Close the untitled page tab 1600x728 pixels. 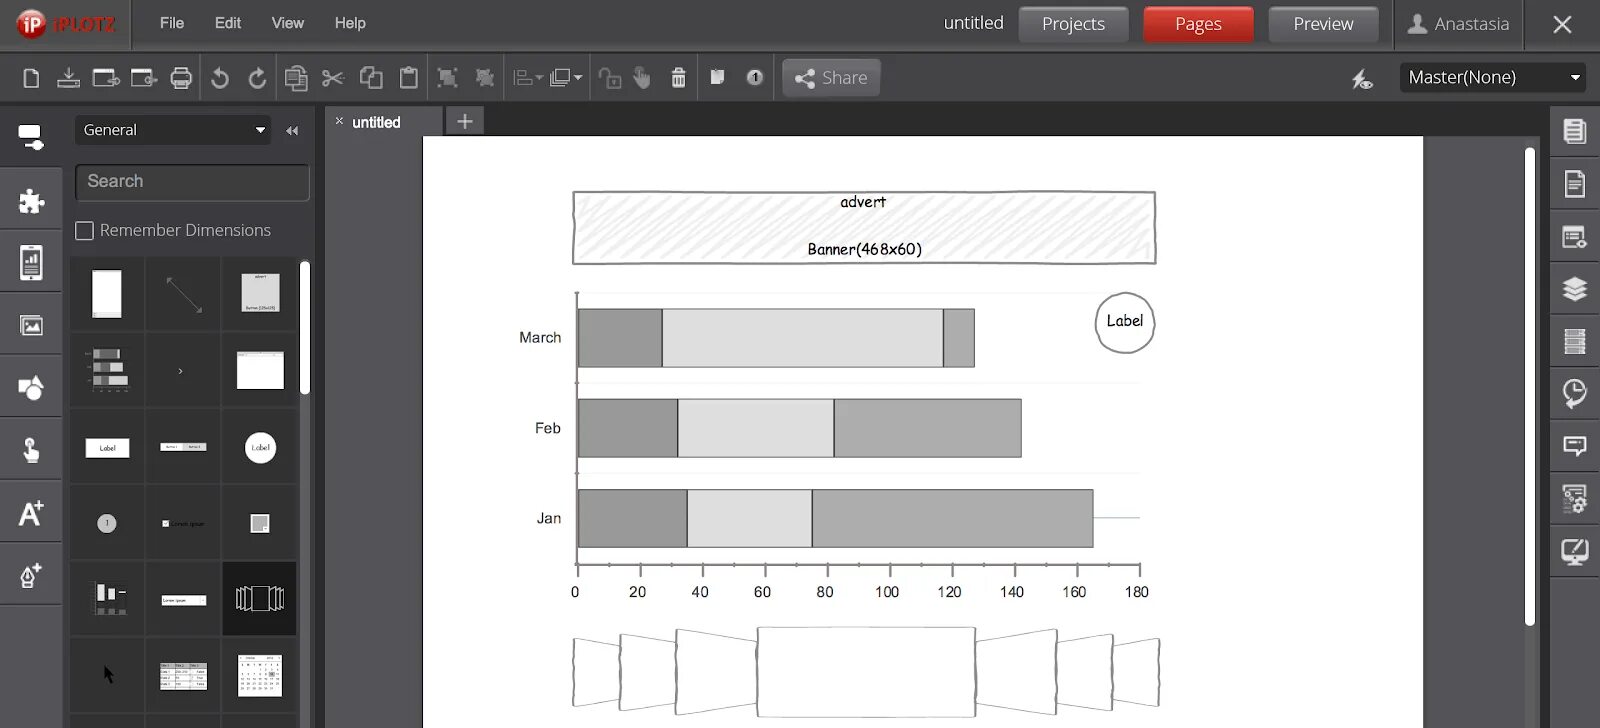339,121
